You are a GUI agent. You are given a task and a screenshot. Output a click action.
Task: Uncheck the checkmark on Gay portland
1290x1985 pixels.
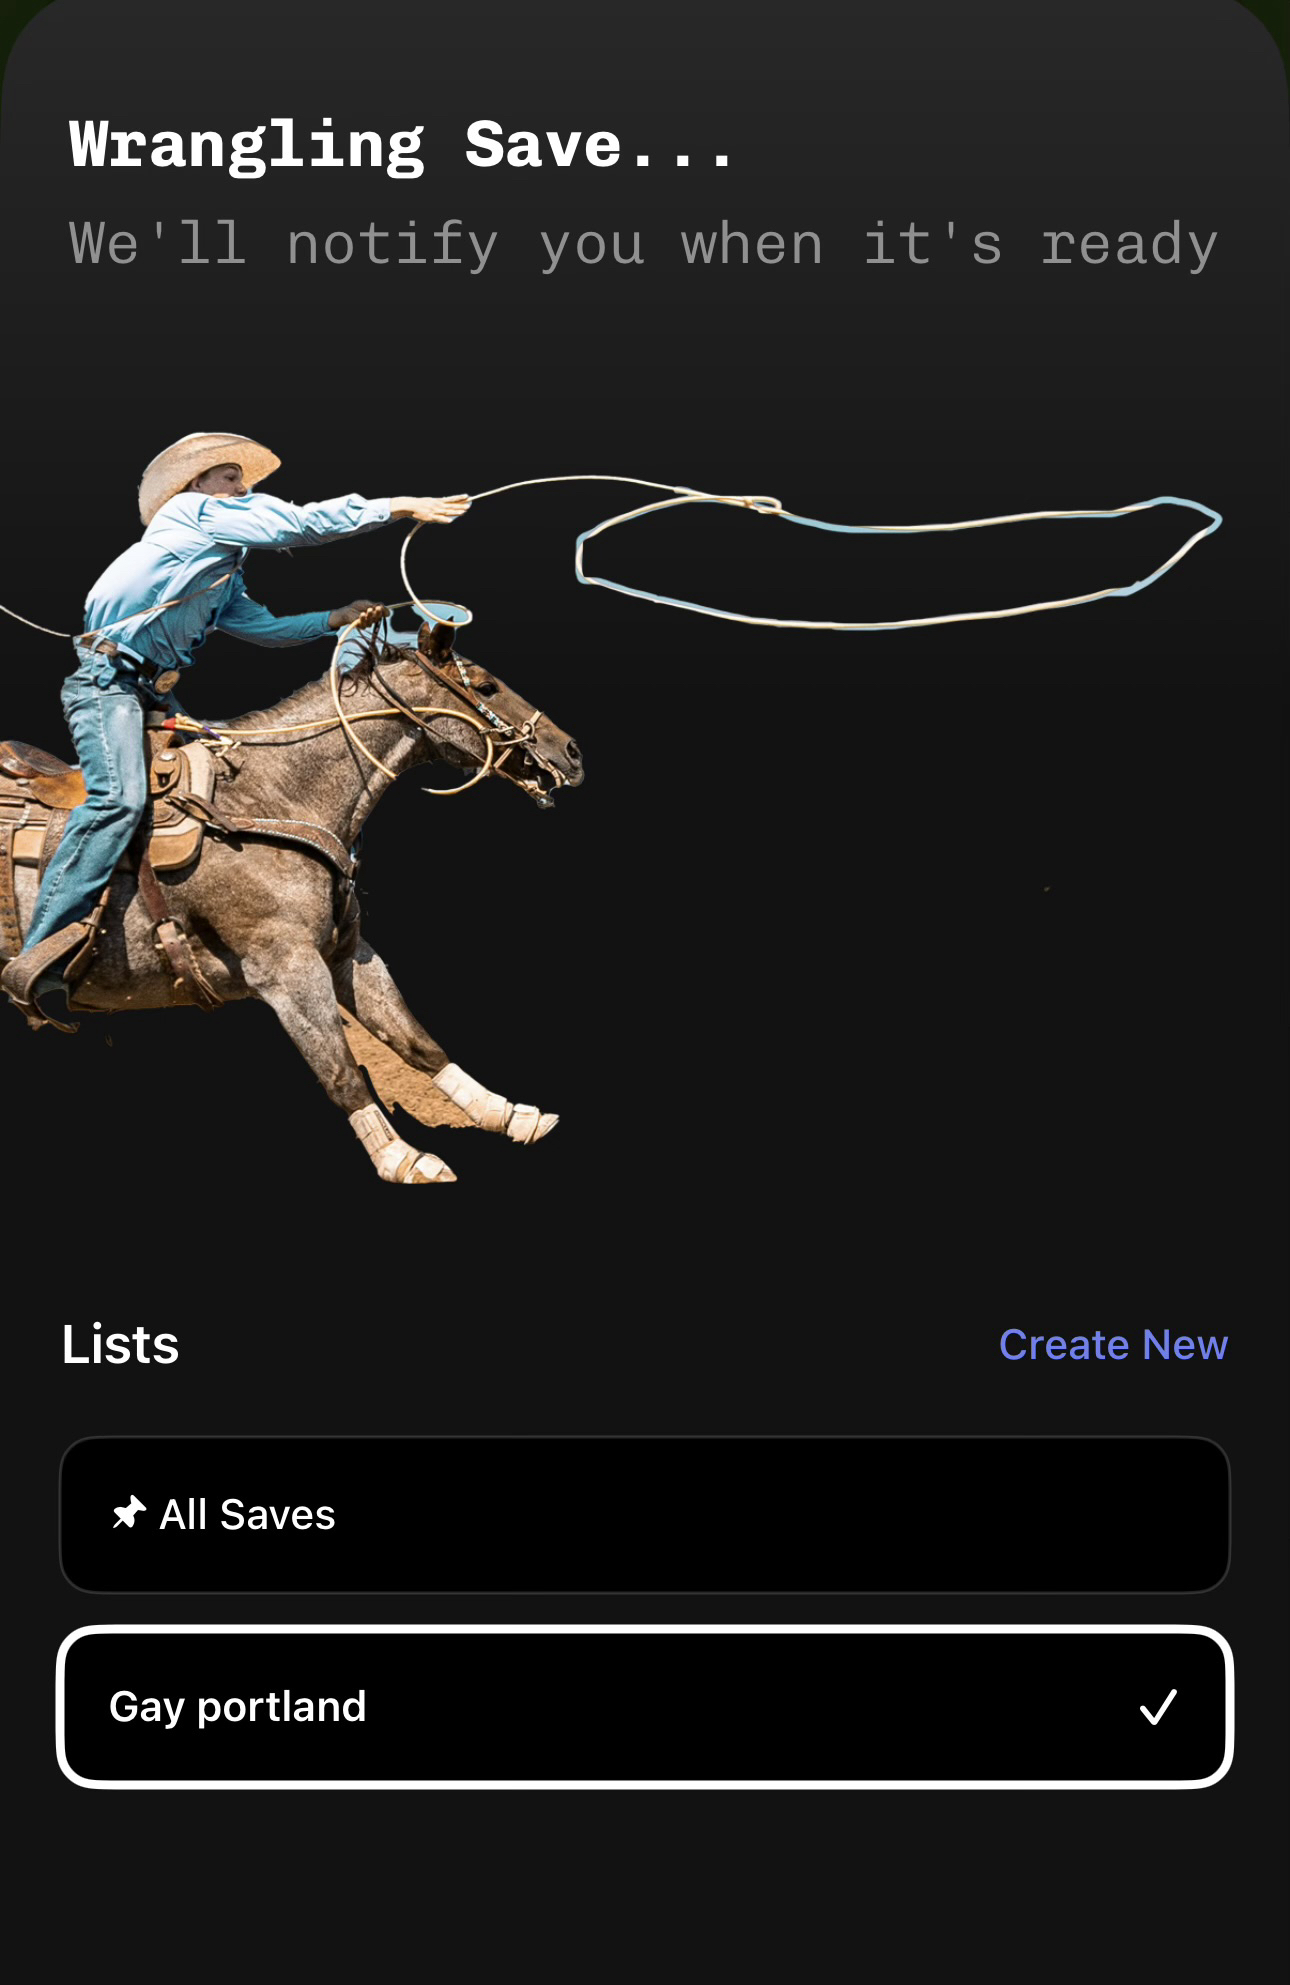1158,1707
